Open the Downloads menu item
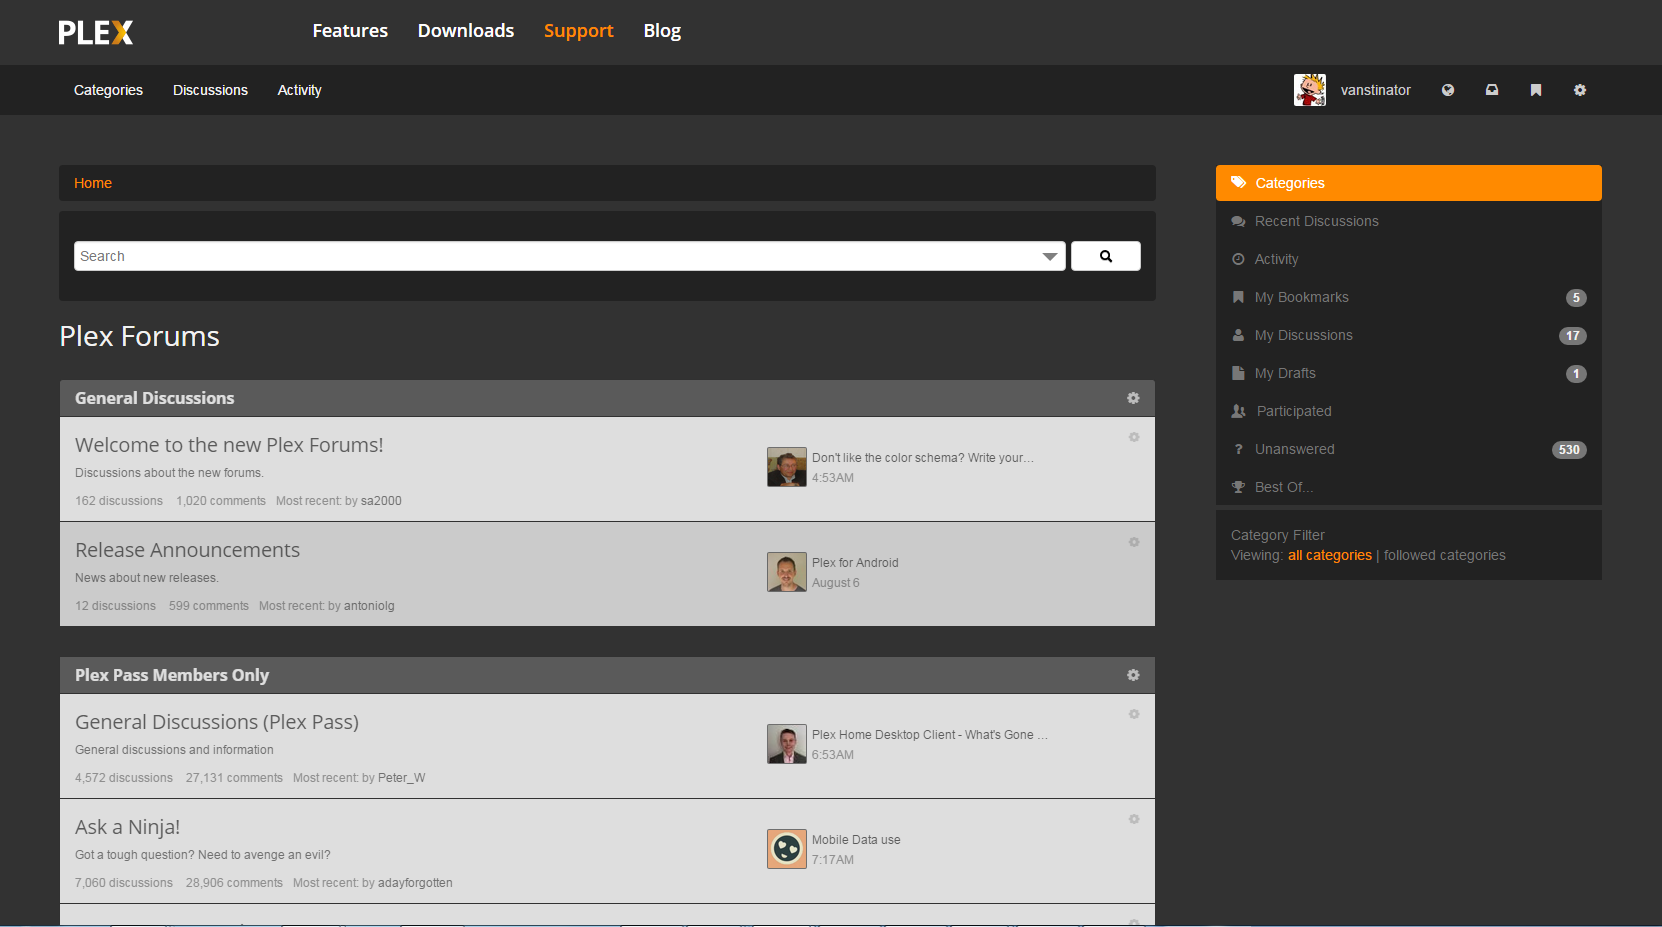This screenshot has height=927, width=1662. [466, 31]
